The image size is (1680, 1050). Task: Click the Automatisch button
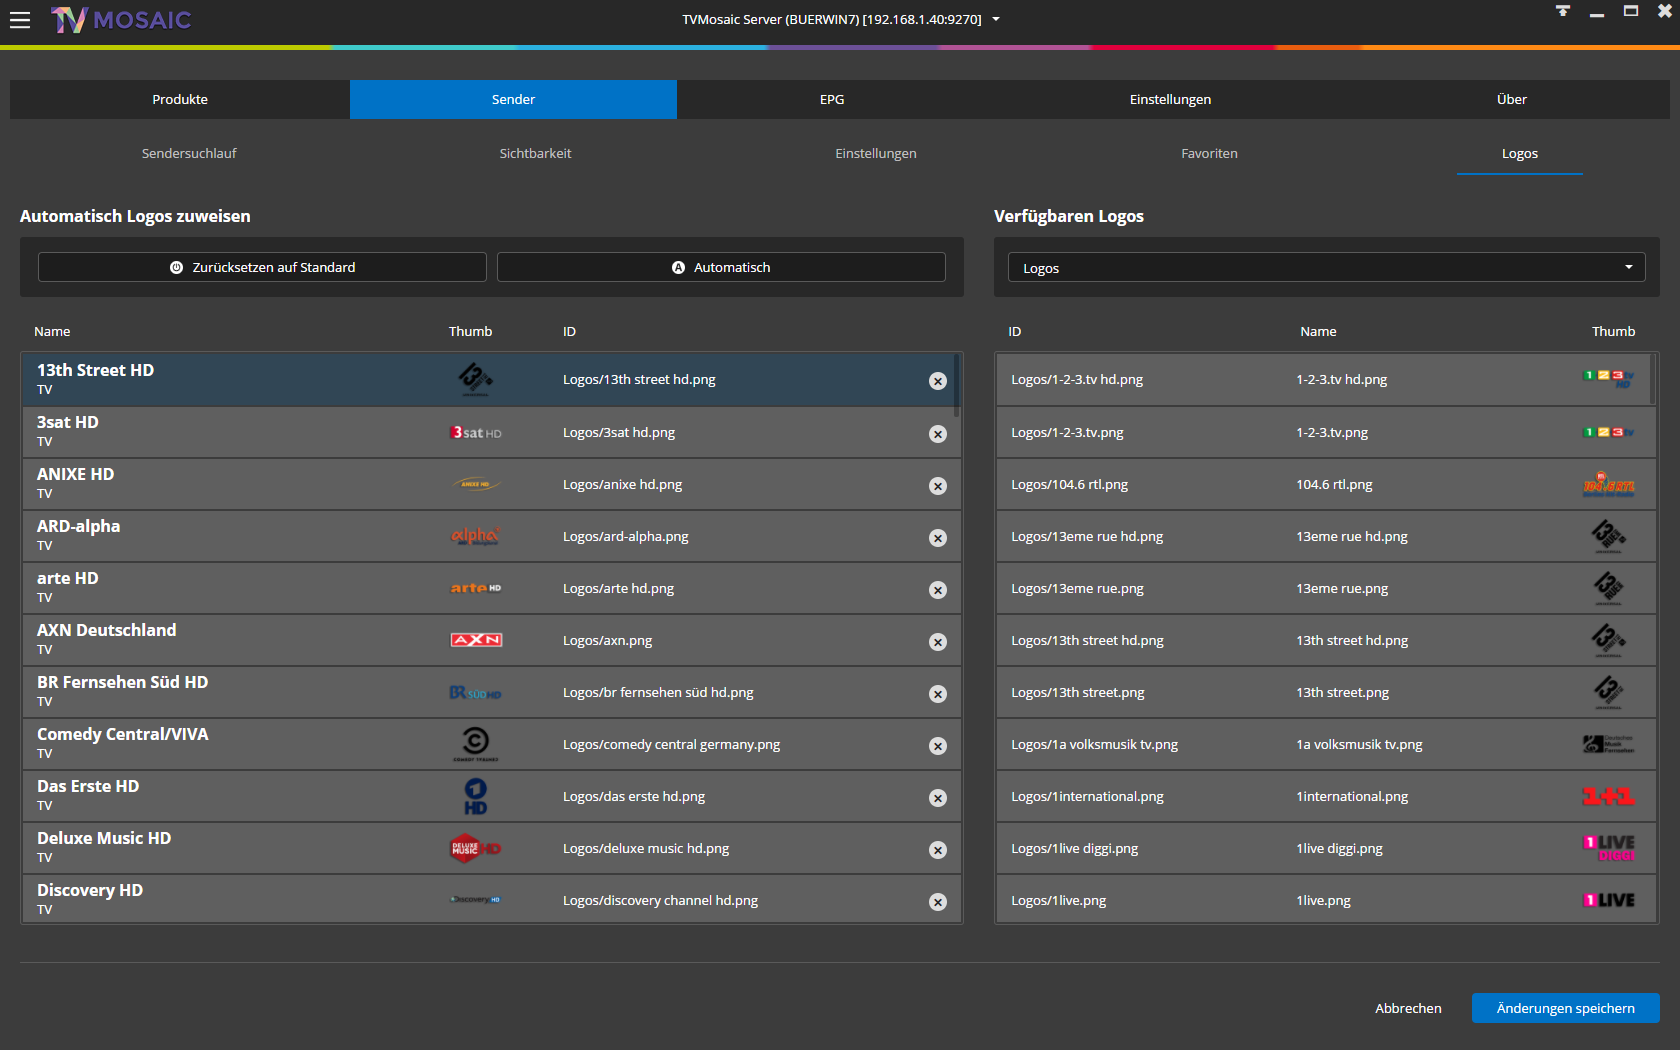721,267
